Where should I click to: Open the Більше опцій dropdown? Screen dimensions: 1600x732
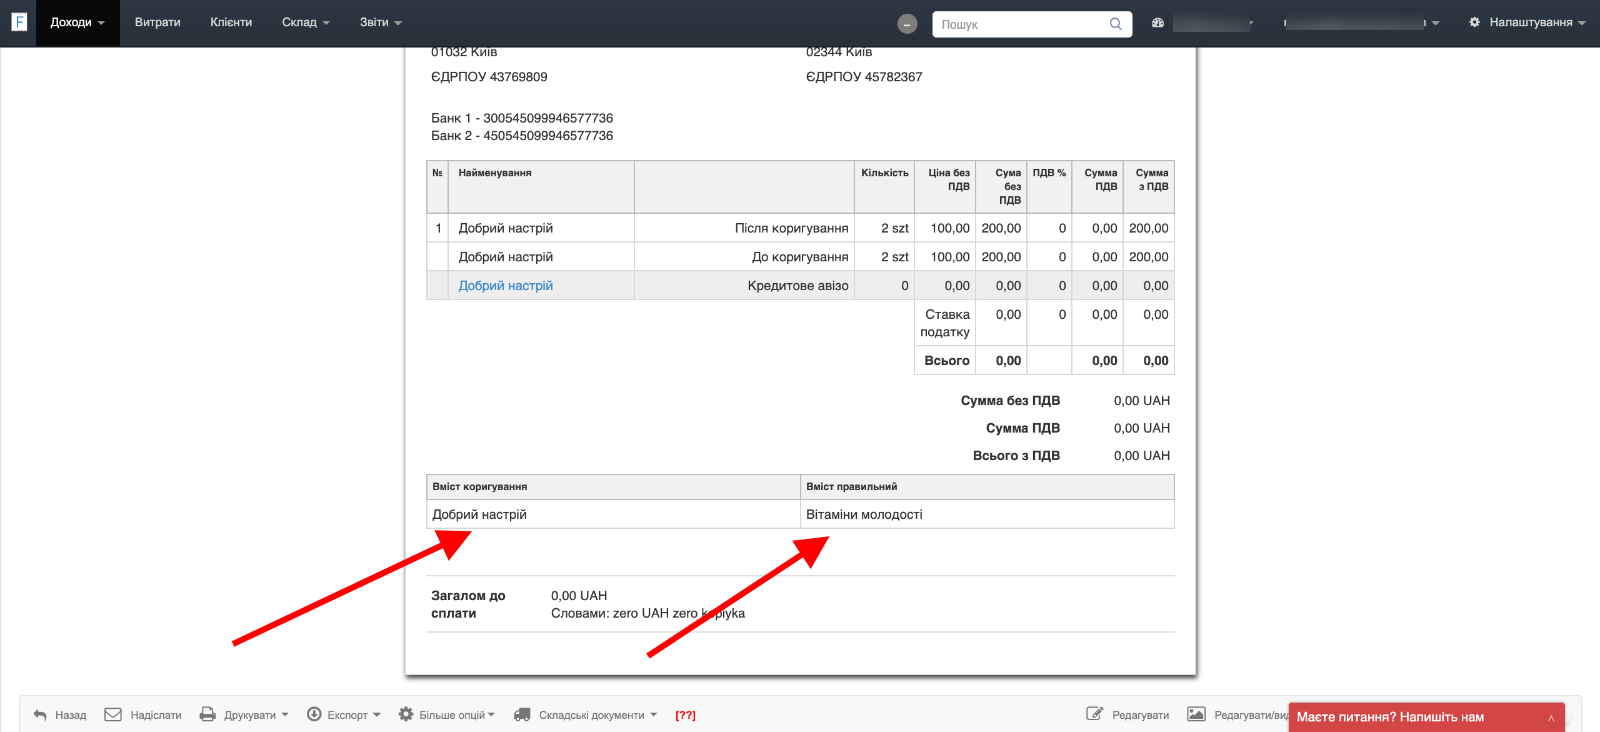pyautogui.click(x=447, y=715)
